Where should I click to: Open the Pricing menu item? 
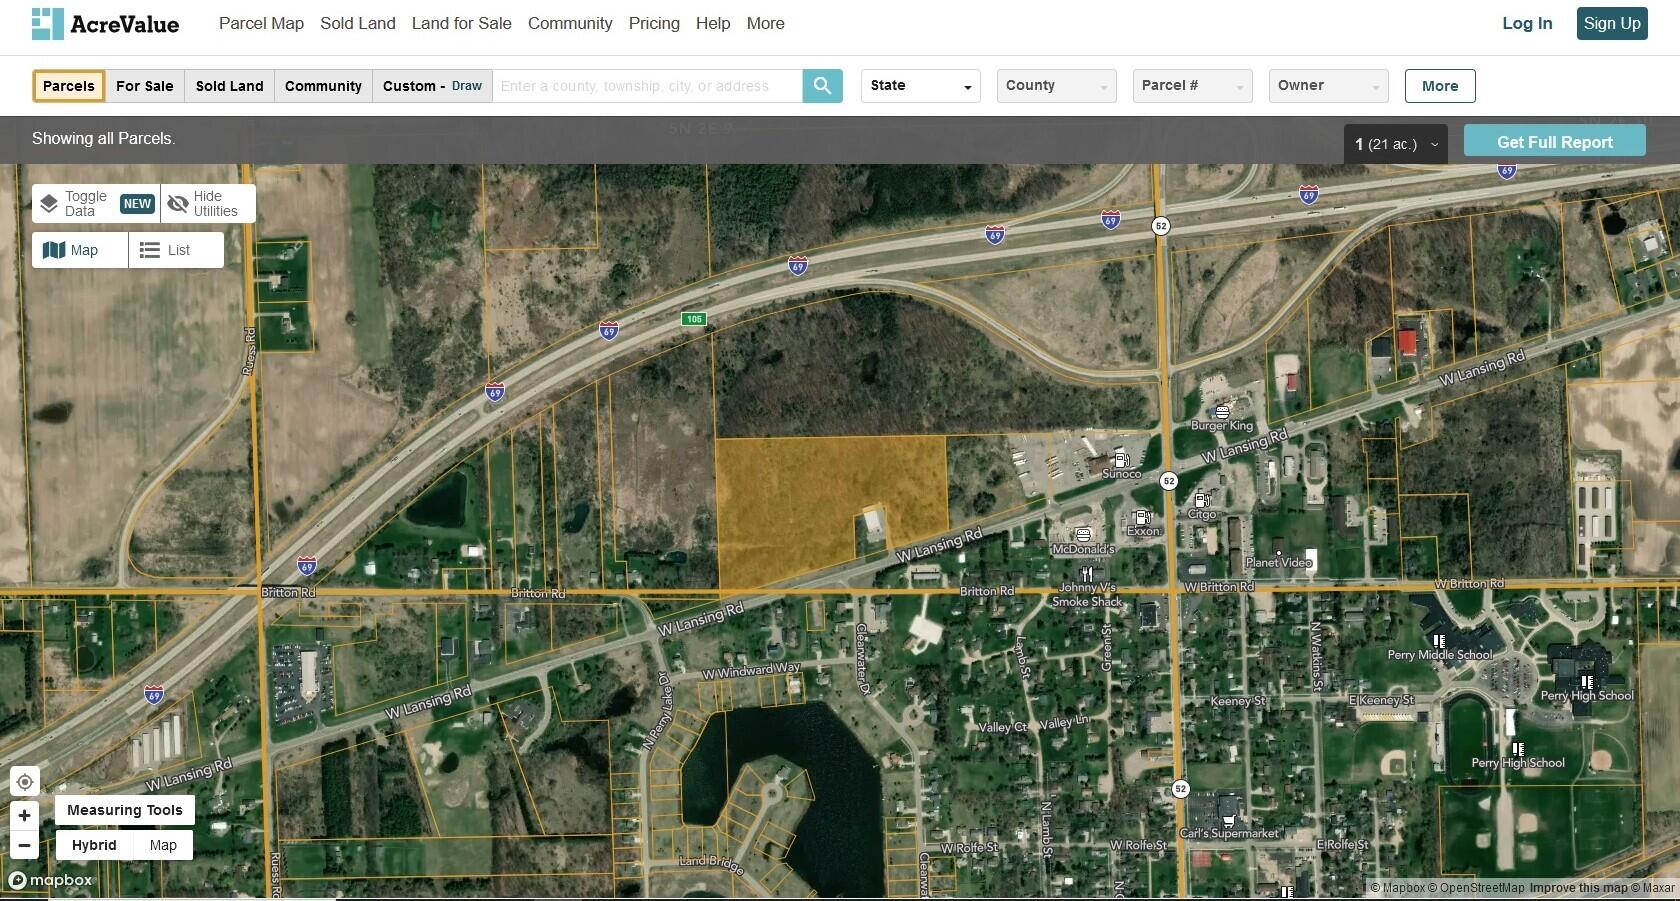coord(654,23)
